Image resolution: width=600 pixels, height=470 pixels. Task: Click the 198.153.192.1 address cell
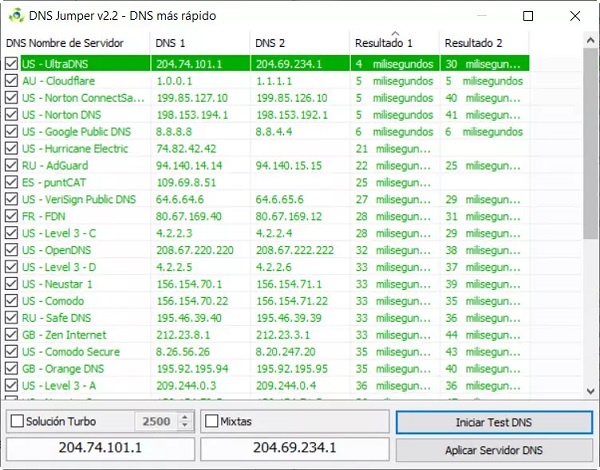point(292,115)
